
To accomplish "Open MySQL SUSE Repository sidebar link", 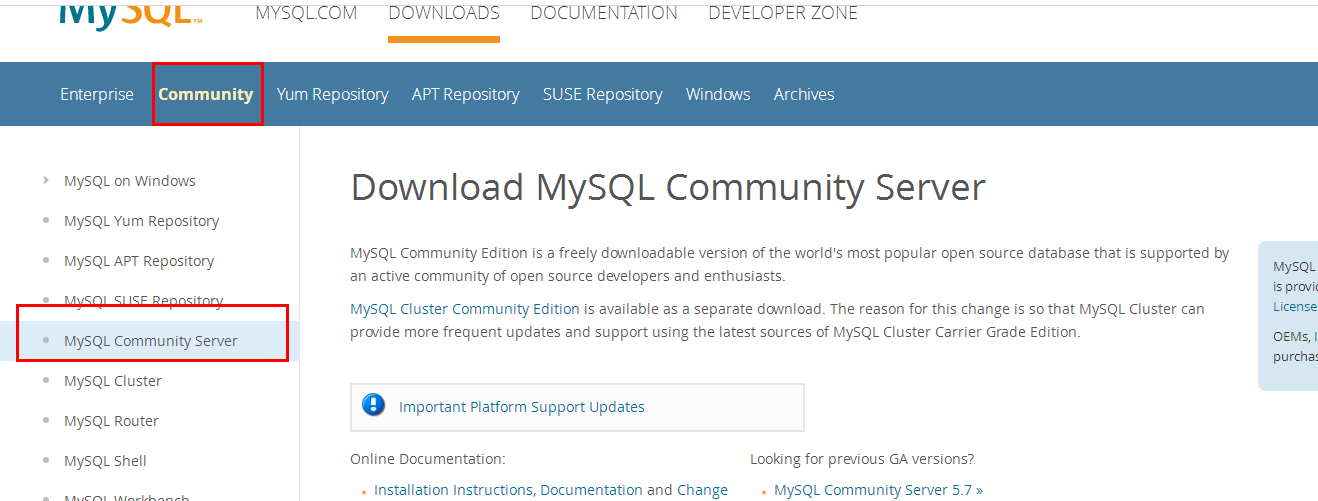I will click(x=144, y=301).
